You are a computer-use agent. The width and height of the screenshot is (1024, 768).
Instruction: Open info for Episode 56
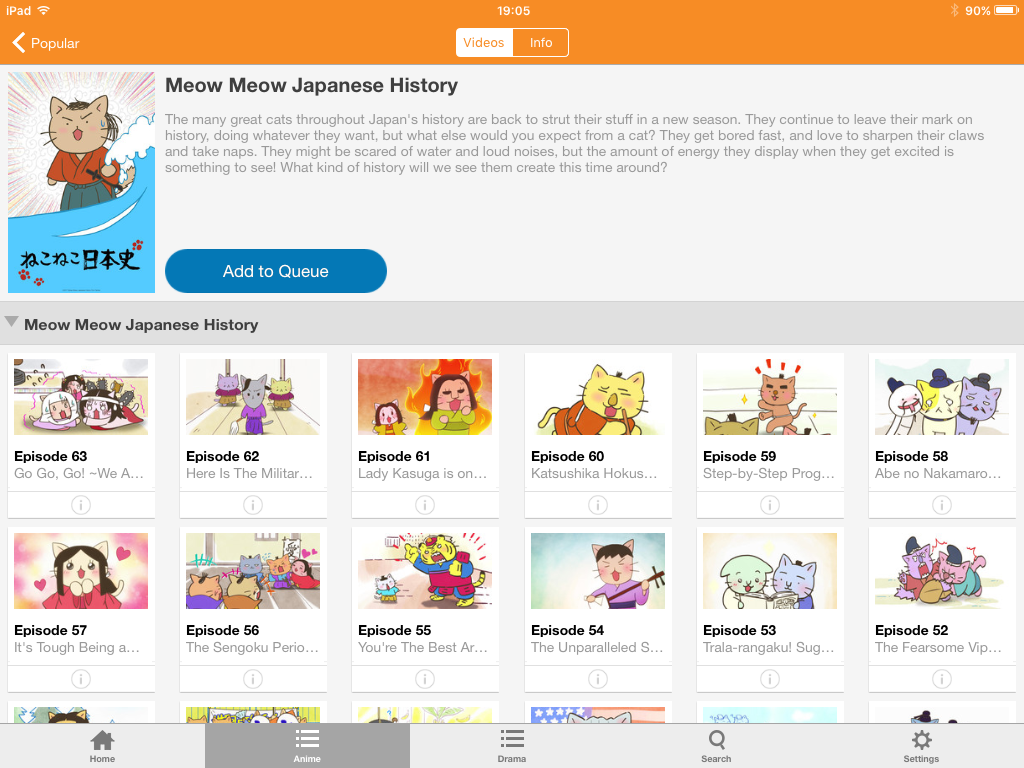[x=253, y=679]
